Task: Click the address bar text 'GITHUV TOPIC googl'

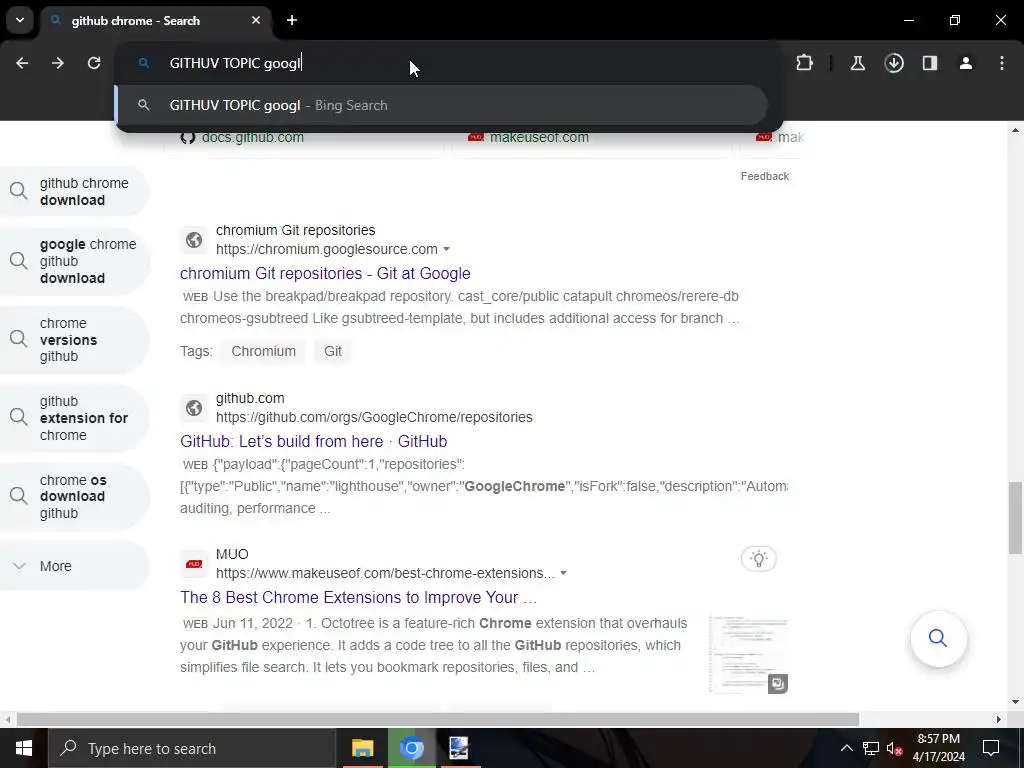Action: coord(234,63)
